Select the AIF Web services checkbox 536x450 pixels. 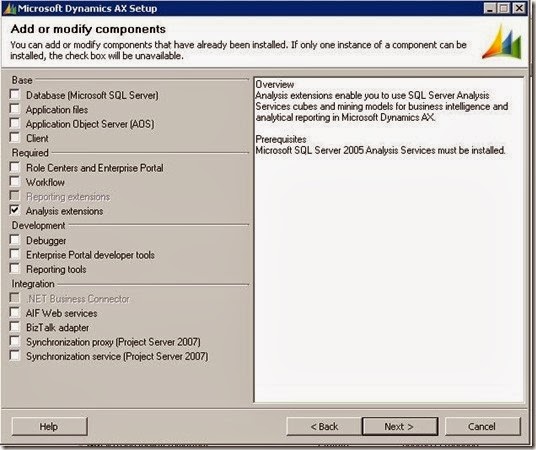pos(15,313)
